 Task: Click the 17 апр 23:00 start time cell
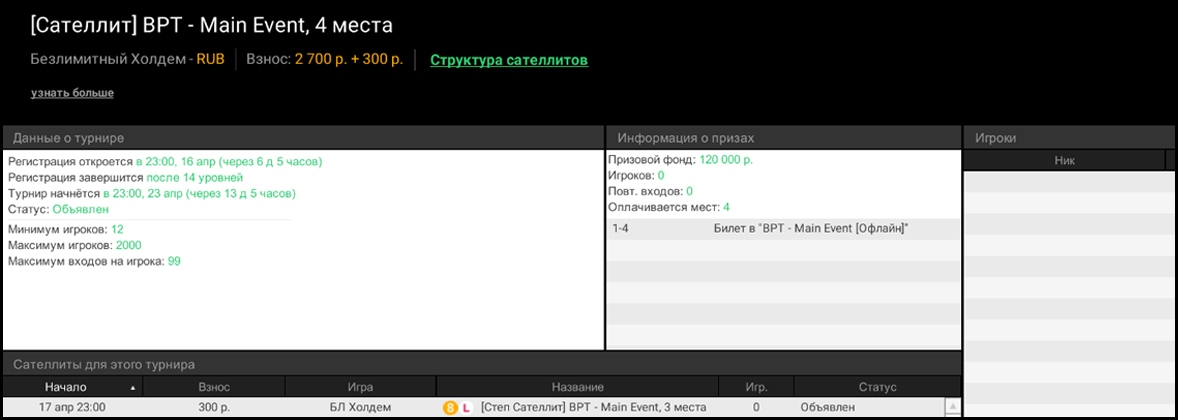tap(72, 408)
